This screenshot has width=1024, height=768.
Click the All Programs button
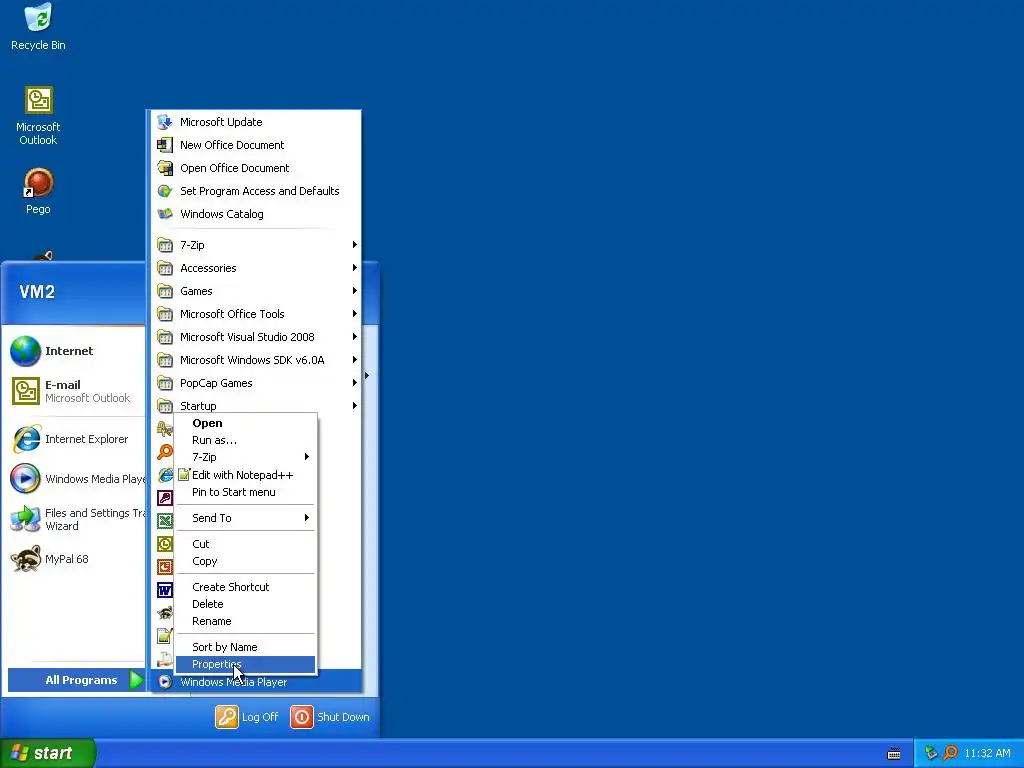click(x=76, y=680)
